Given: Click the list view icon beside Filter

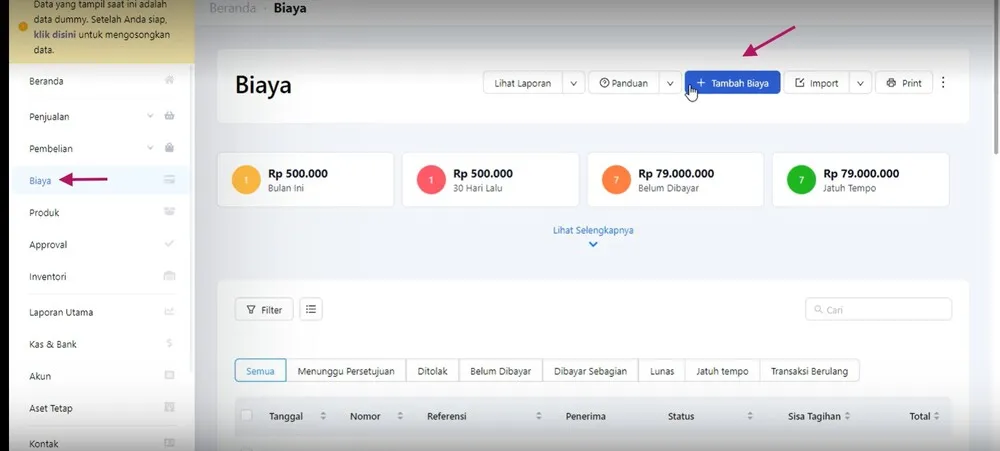Looking at the screenshot, I should click(x=311, y=310).
